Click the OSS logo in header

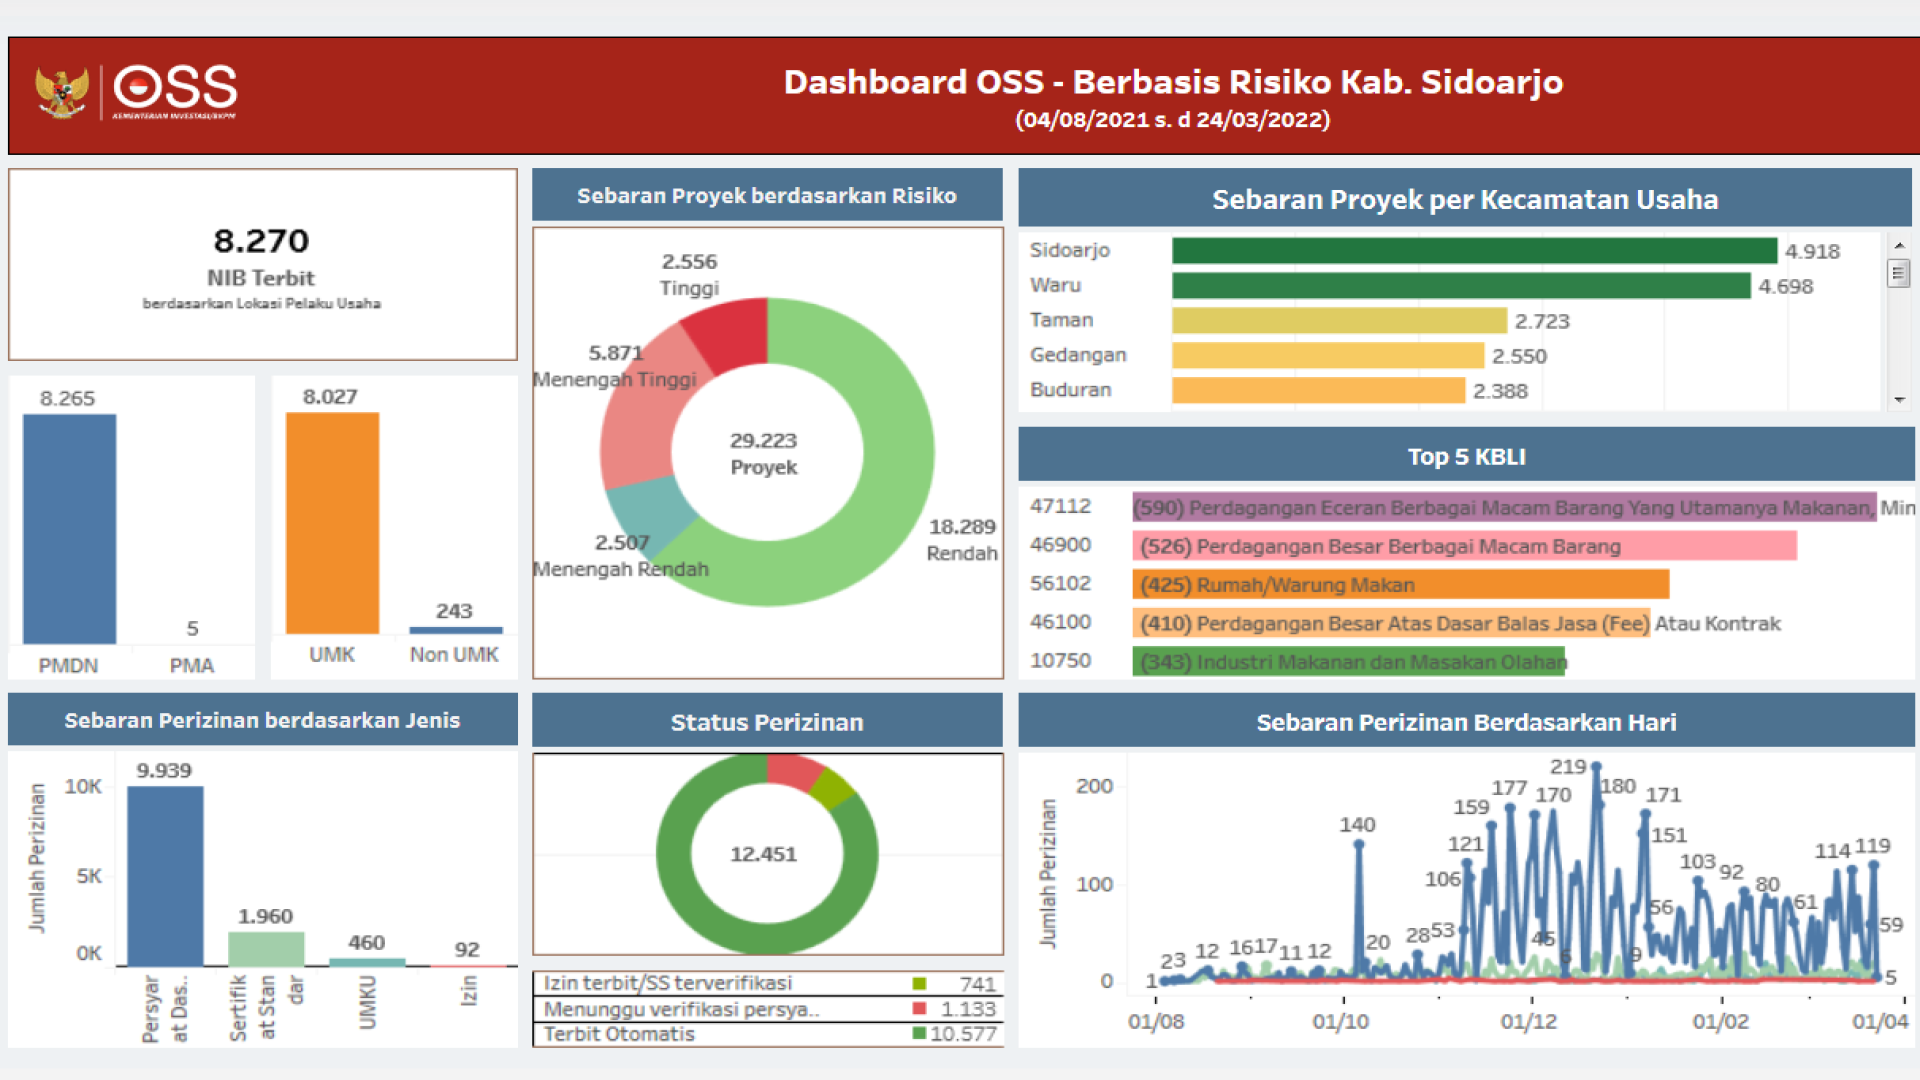(175, 90)
